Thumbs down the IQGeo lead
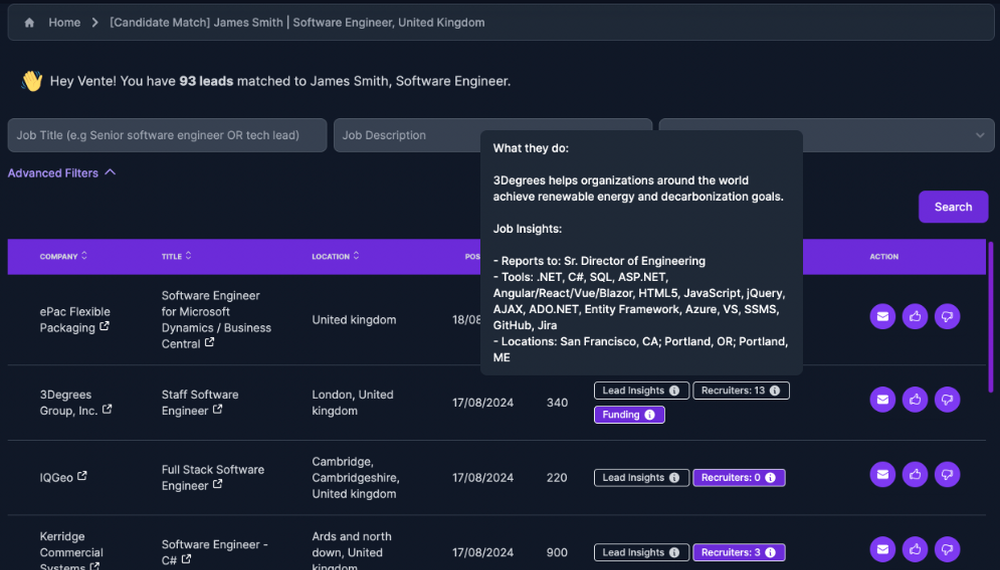The width and height of the screenshot is (1000, 570). pyautogui.click(x=947, y=473)
